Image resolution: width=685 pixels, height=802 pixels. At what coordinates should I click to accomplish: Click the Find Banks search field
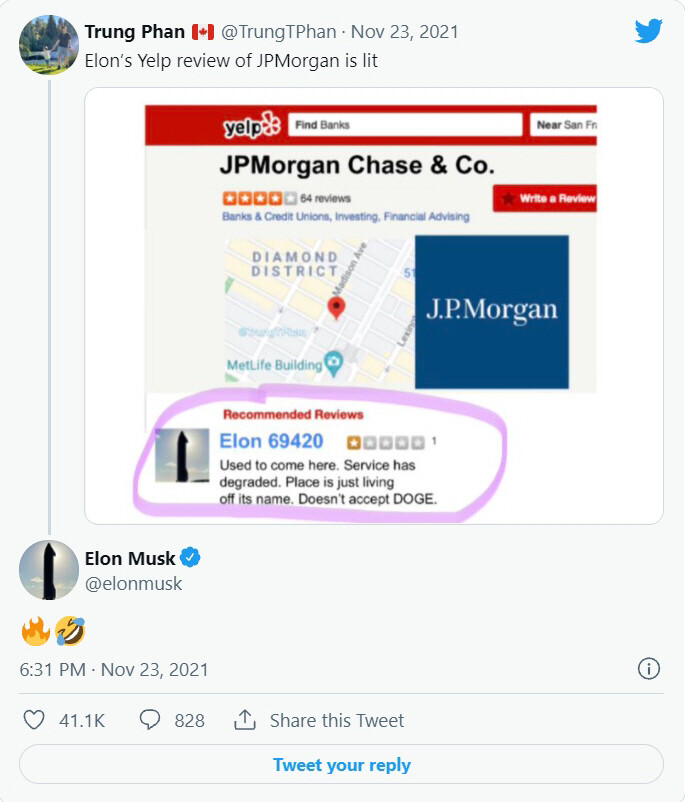tap(405, 125)
